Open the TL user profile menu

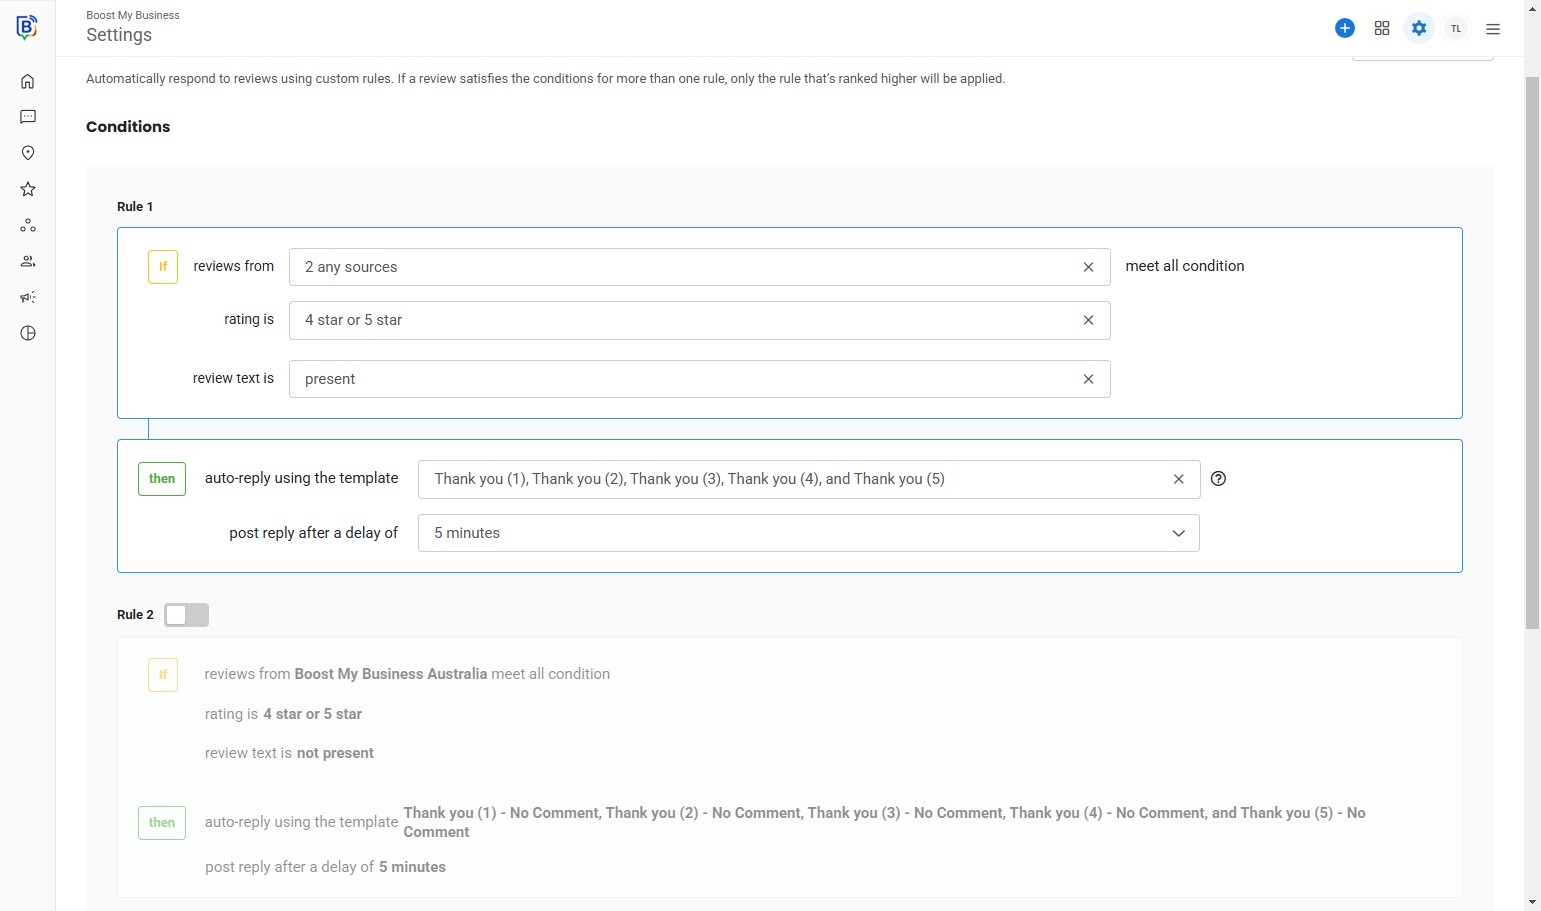[x=1456, y=29]
